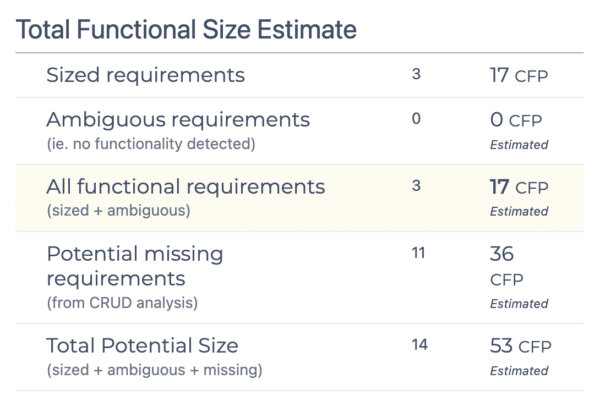Select the Ambiguous requirements row label
600x396 pixels.
coord(178,119)
